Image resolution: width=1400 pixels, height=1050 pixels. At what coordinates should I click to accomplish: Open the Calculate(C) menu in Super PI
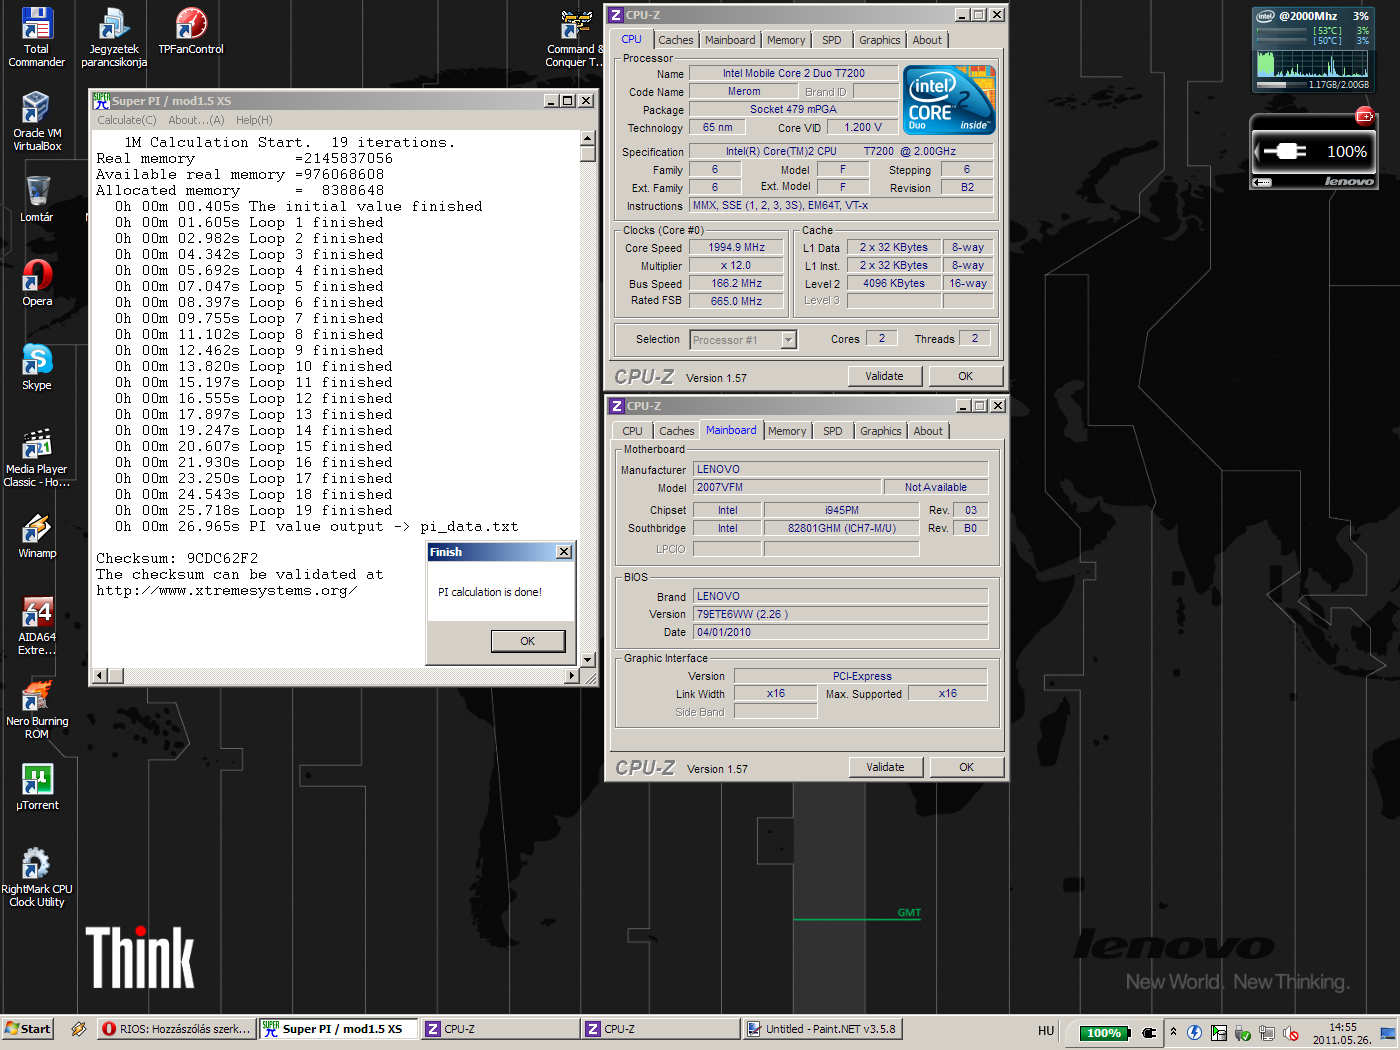coord(127,120)
